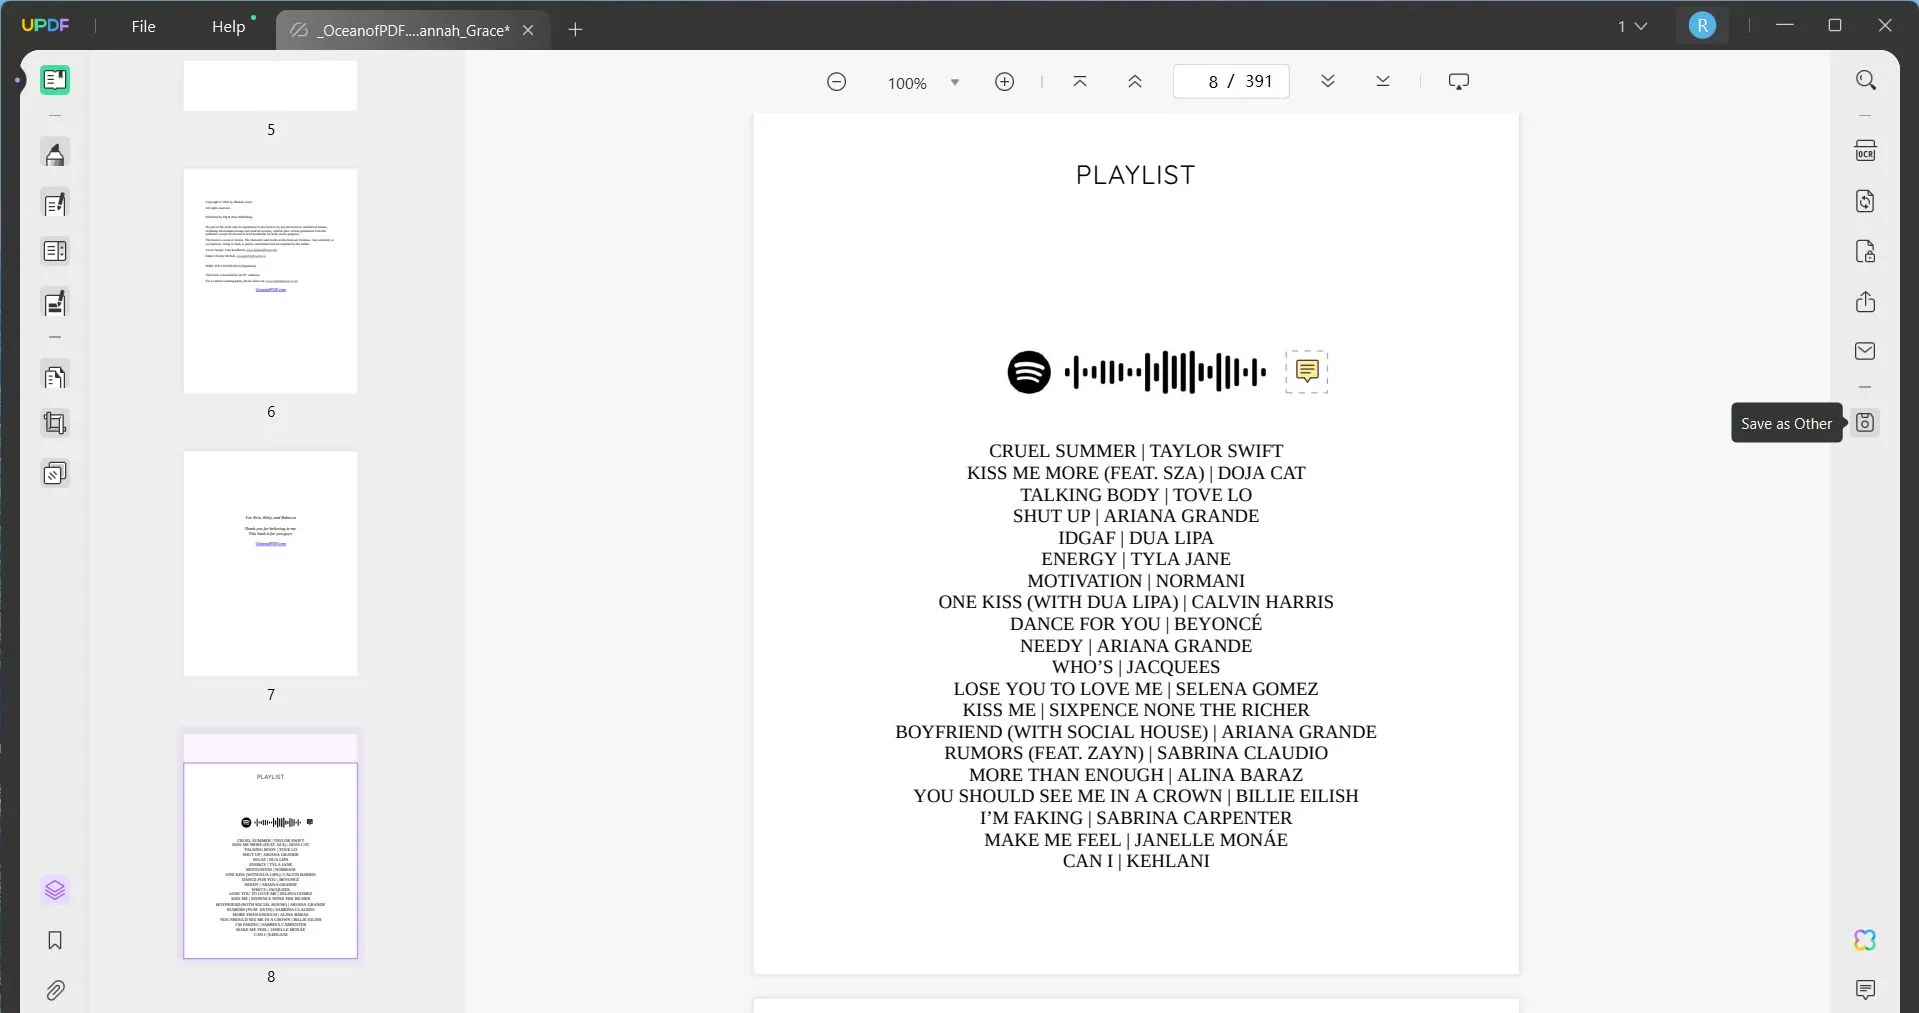The width and height of the screenshot is (1919, 1013).
Task: Open the search magnifier icon
Action: 1865,80
